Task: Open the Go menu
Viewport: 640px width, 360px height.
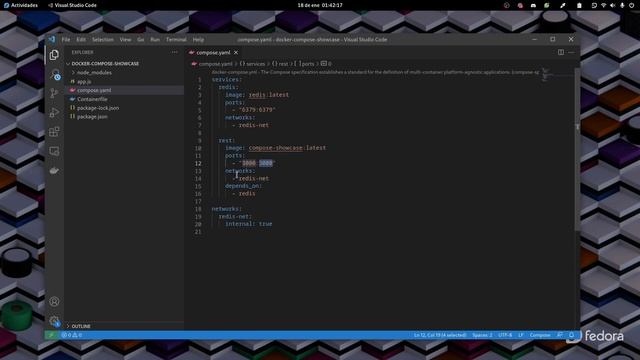Action: coord(141,40)
